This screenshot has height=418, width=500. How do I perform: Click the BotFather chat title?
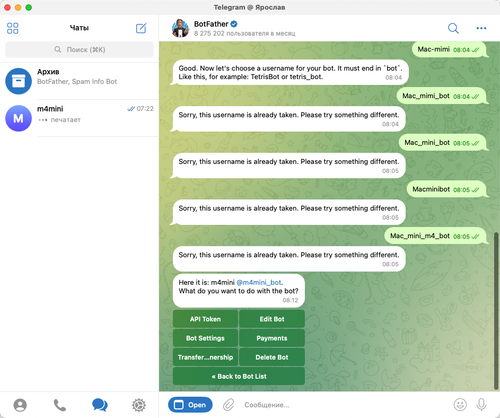point(211,24)
